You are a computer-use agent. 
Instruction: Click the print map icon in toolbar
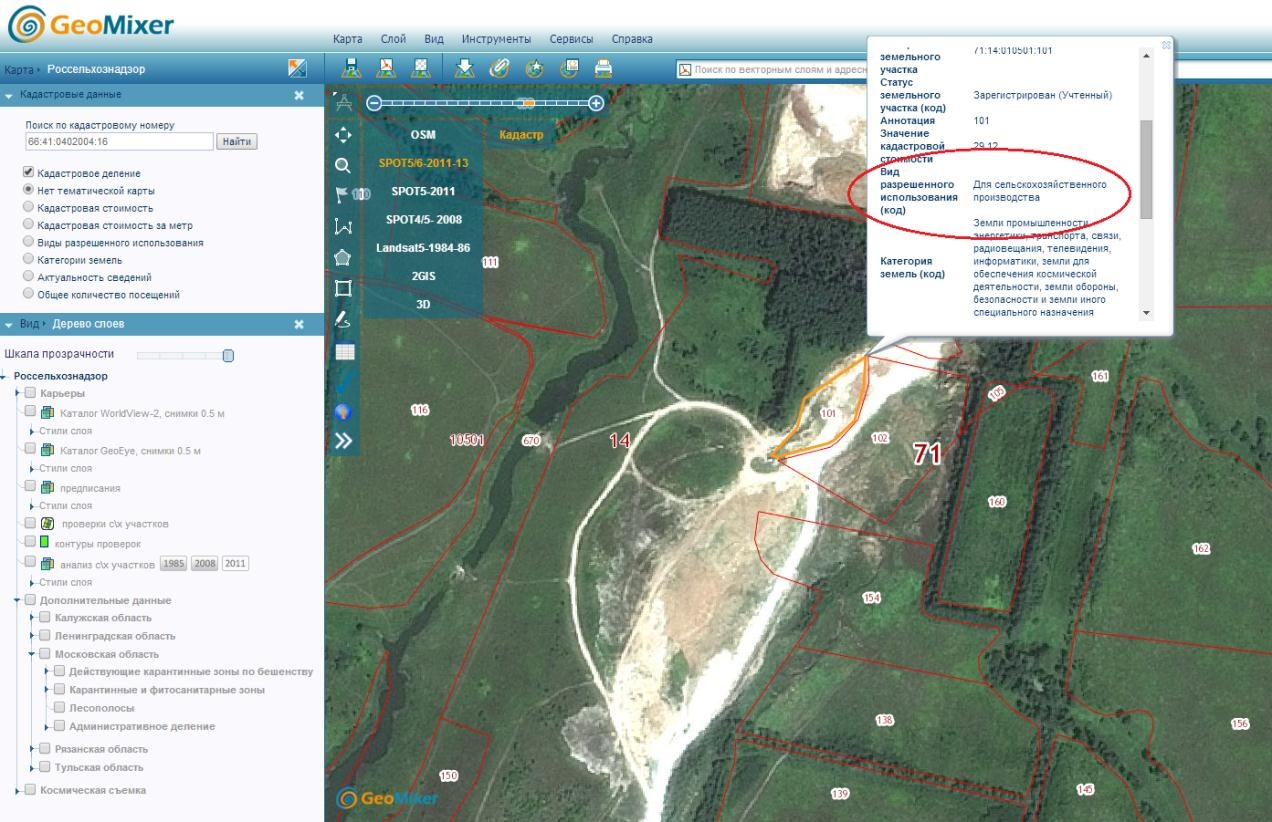(603, 68)
